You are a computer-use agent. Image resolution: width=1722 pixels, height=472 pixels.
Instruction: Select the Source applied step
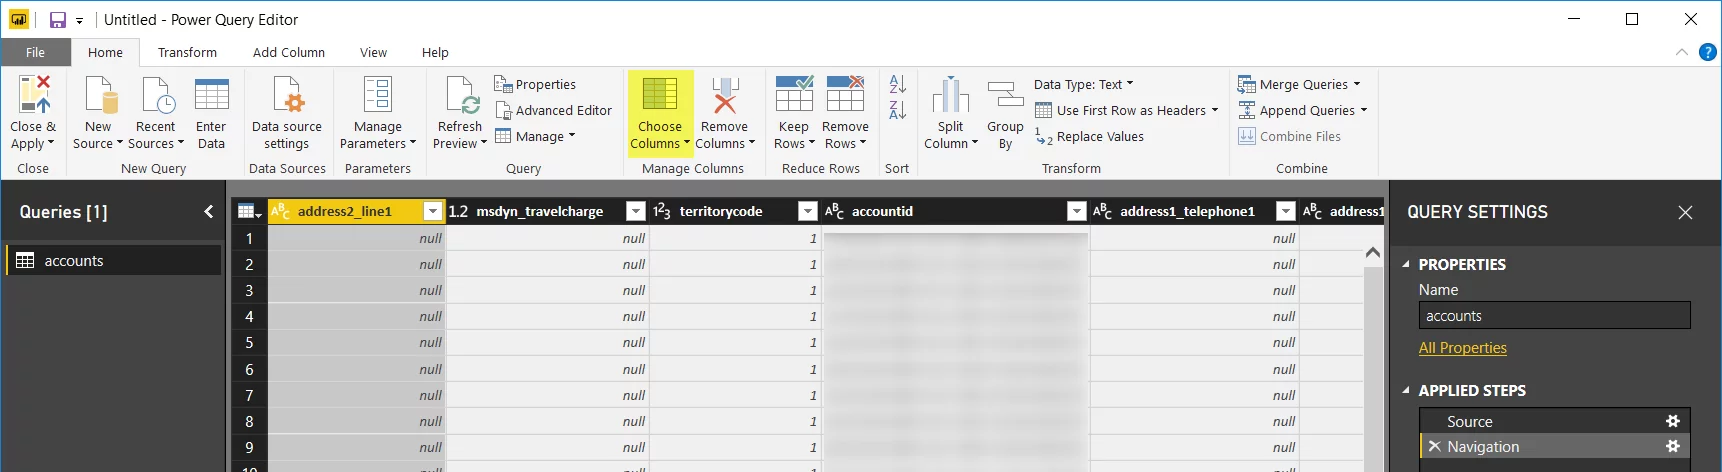point(1554,421)
